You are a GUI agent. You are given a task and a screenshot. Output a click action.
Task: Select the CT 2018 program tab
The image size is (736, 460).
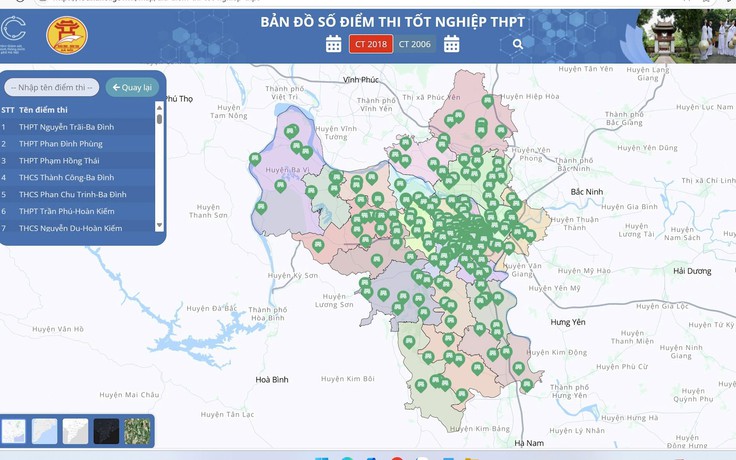pyautogui.click(x=371, y=44)
